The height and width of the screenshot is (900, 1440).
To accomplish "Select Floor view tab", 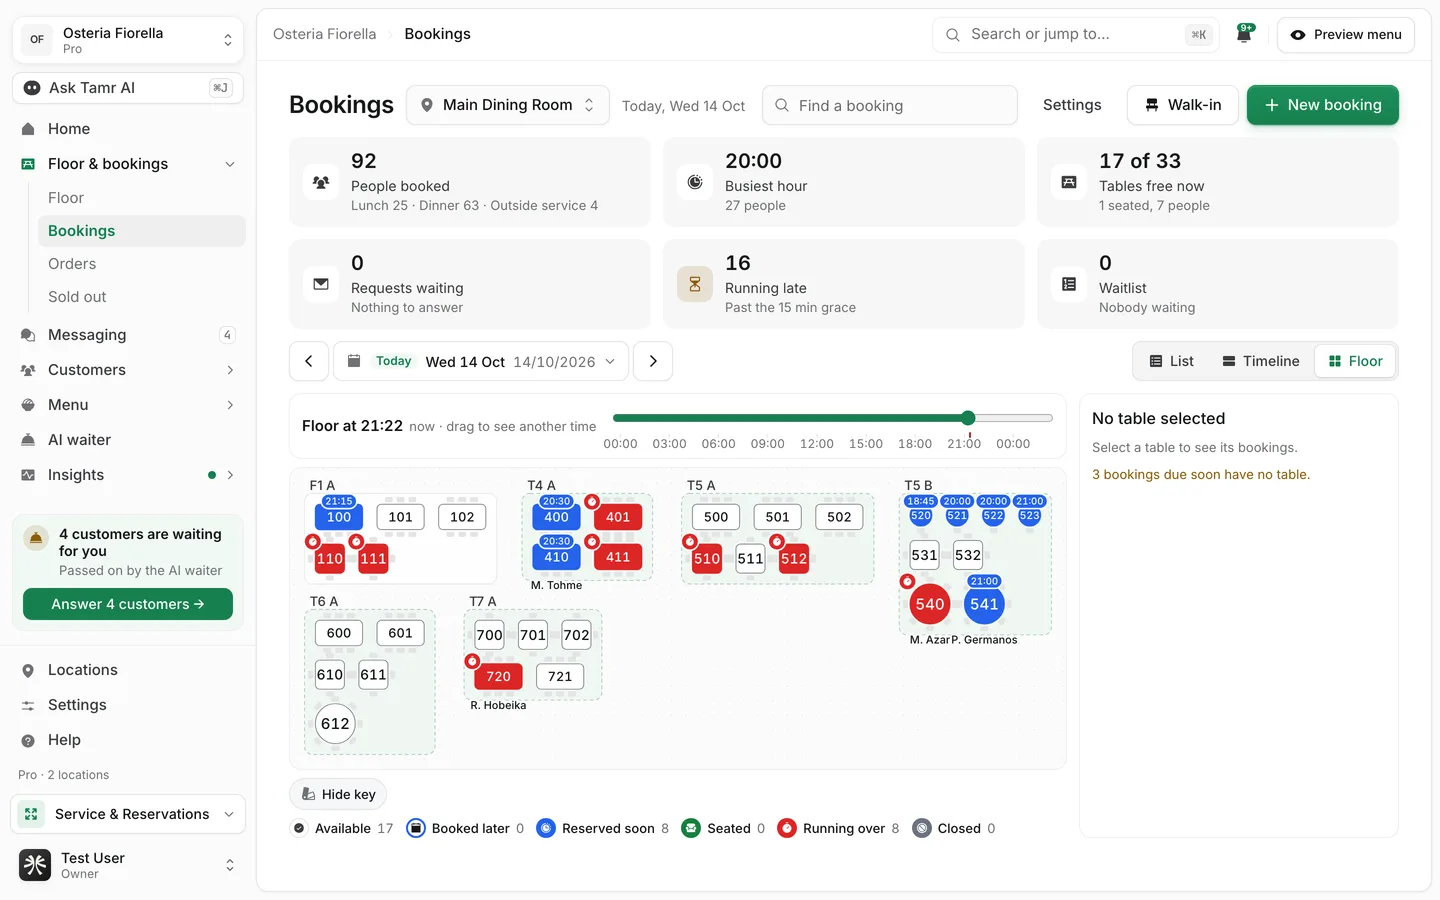I will (1355, 361).
